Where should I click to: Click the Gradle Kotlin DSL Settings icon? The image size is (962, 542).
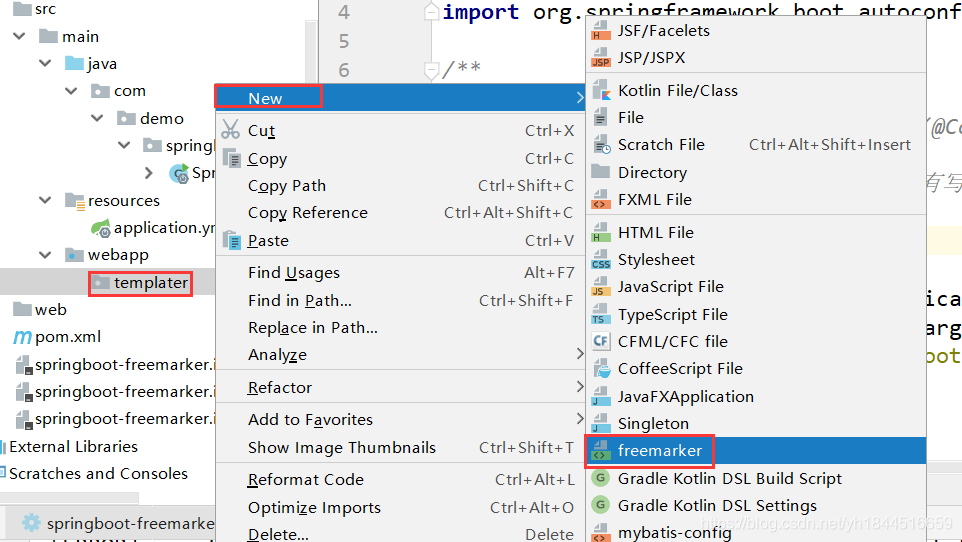point(601,505)
